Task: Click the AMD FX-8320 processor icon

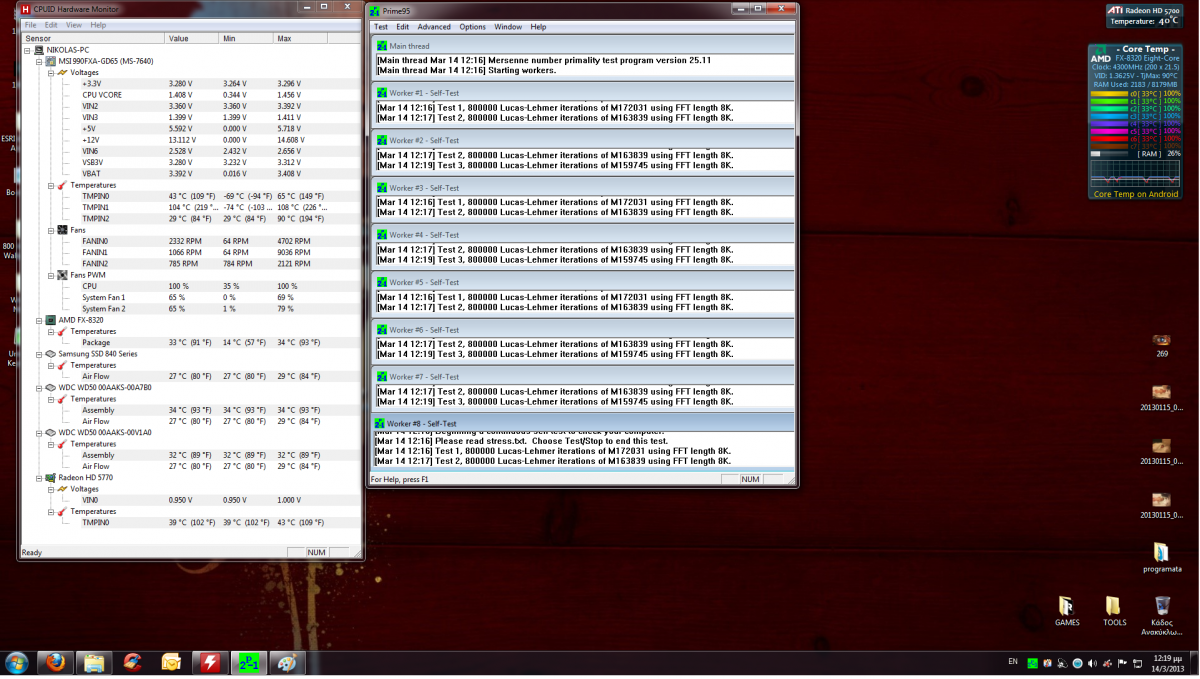Action: click(51, 320)
